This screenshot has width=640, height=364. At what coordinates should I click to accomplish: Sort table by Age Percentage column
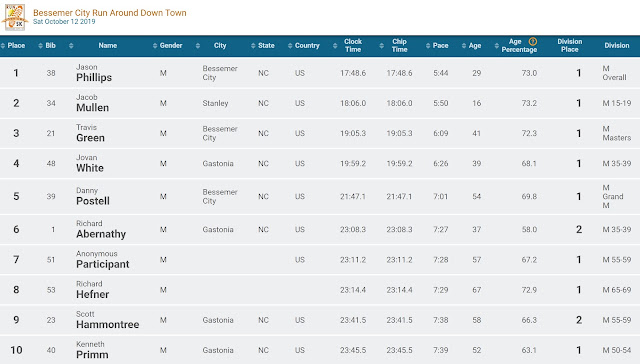(x=519, y=45)
